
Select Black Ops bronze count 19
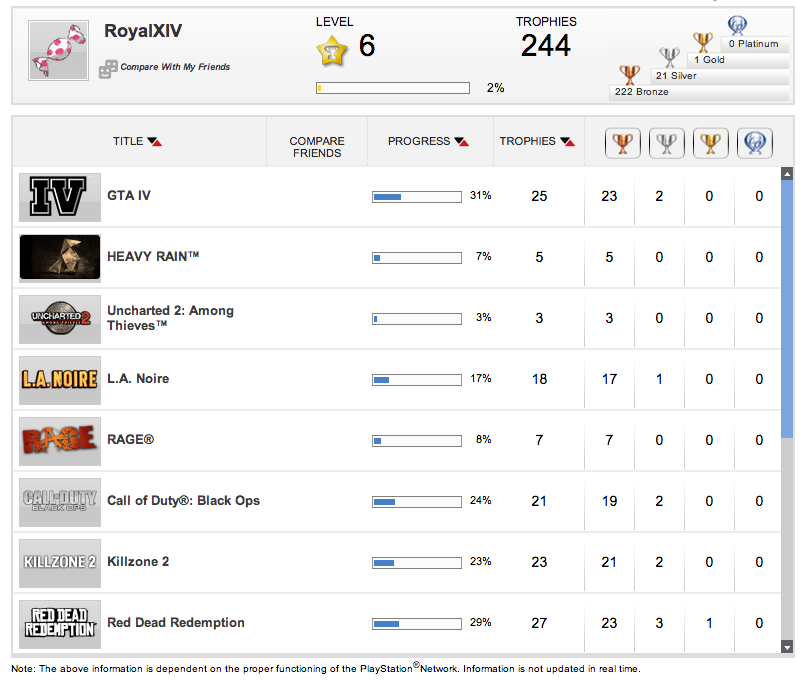609,501
